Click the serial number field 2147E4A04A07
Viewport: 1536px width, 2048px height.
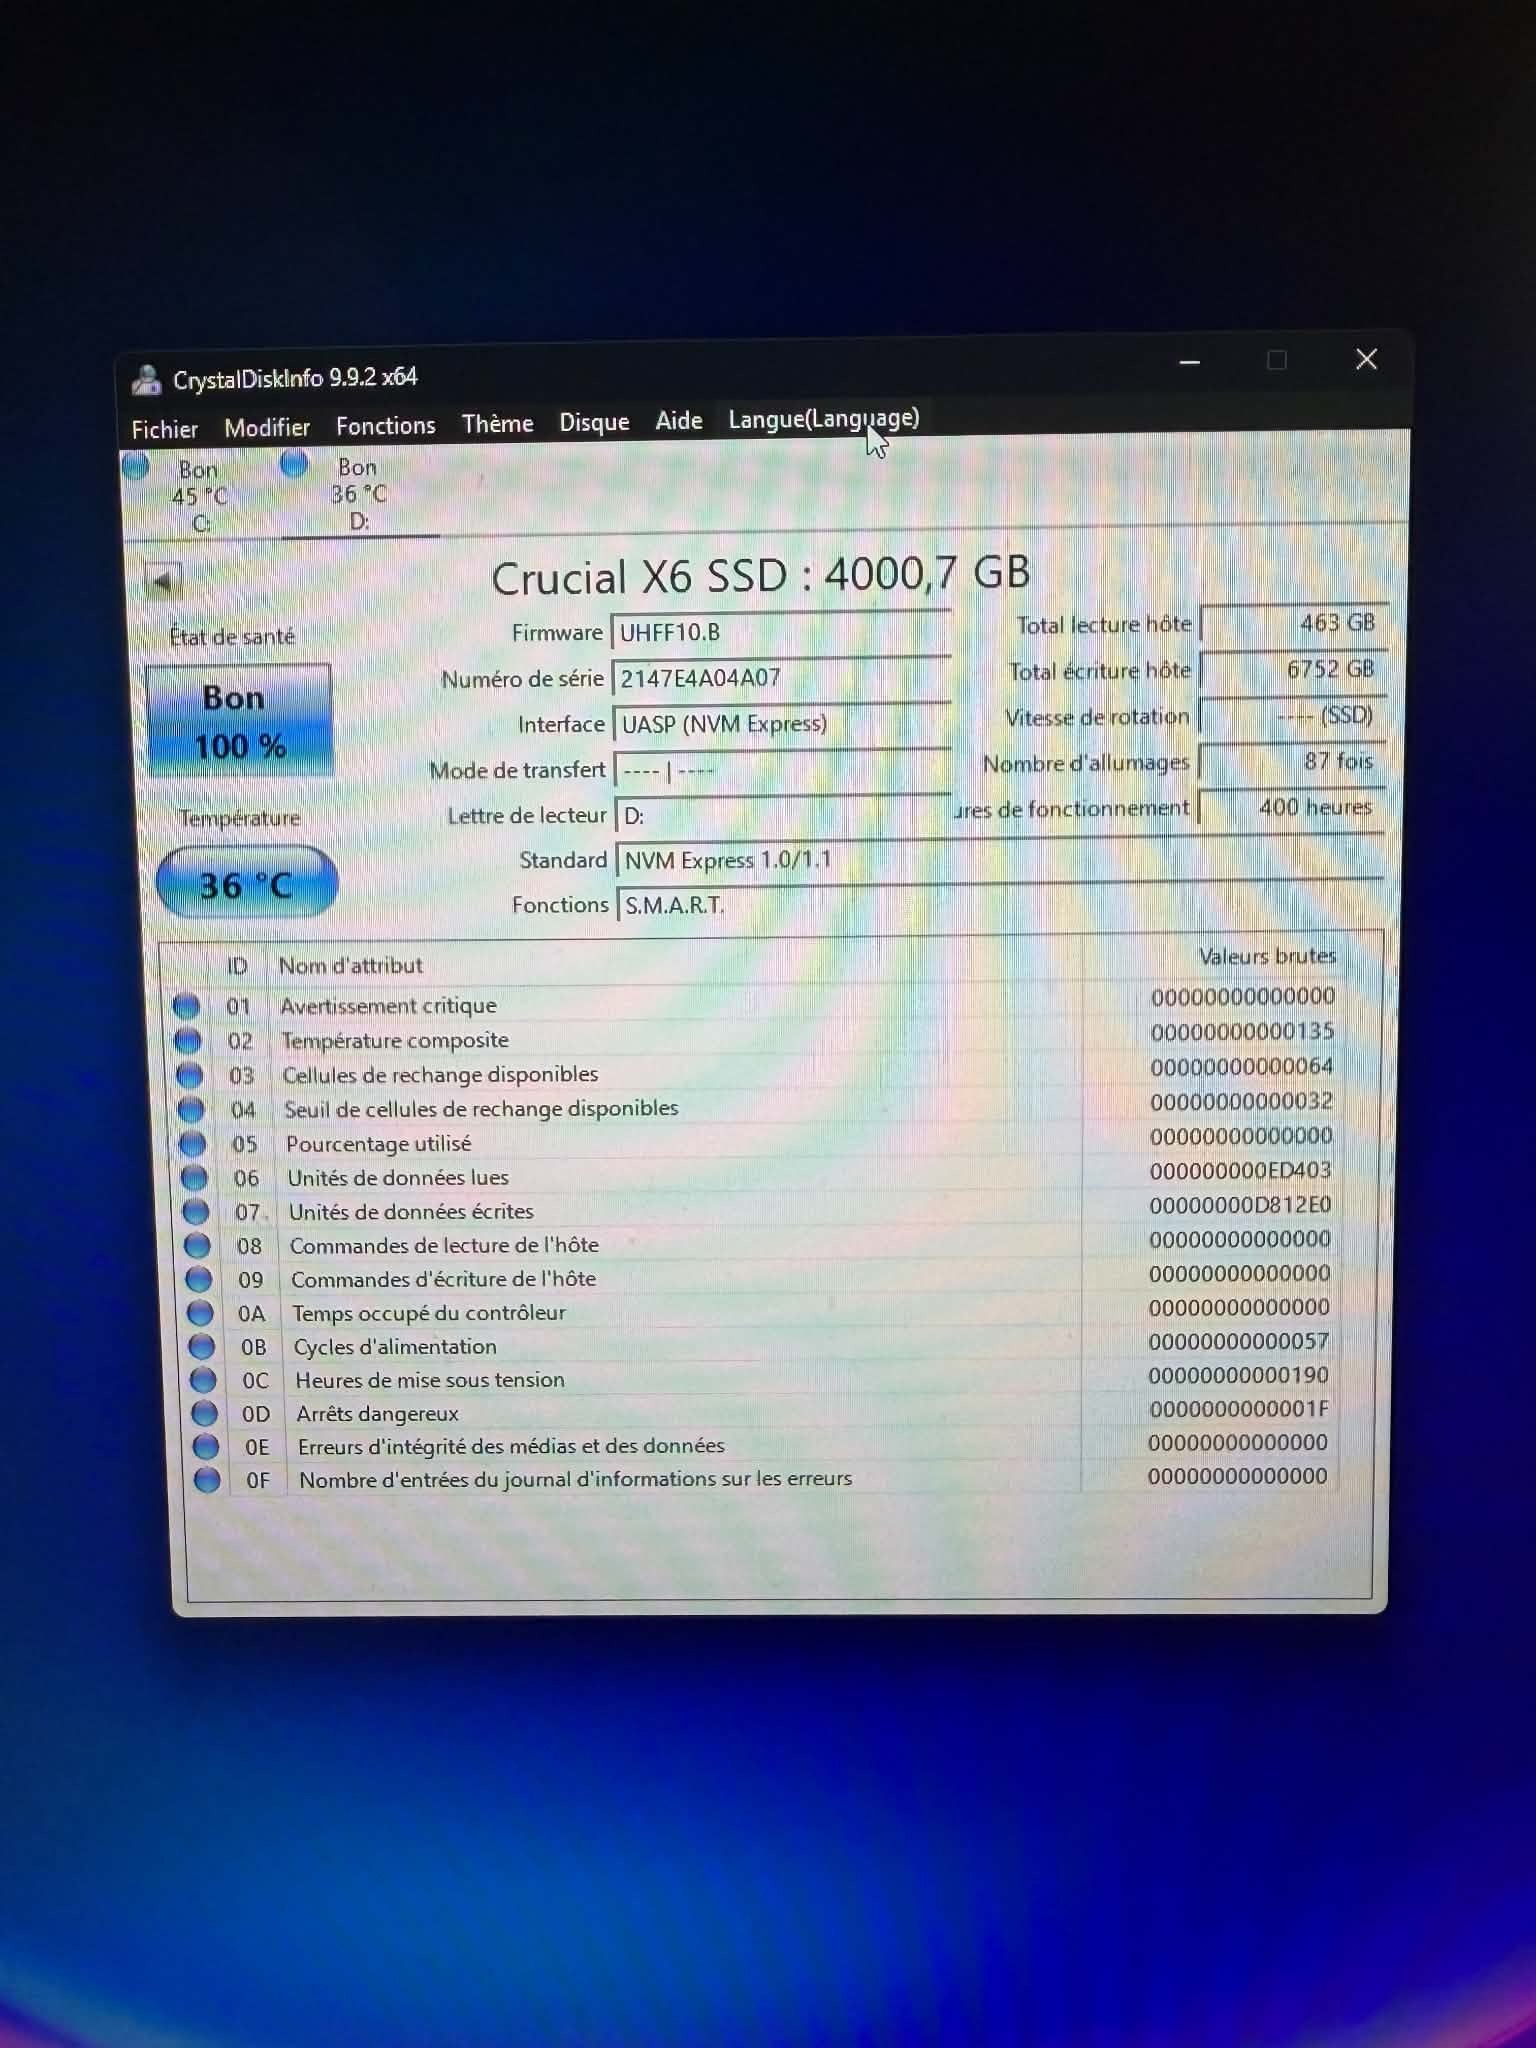781,678
